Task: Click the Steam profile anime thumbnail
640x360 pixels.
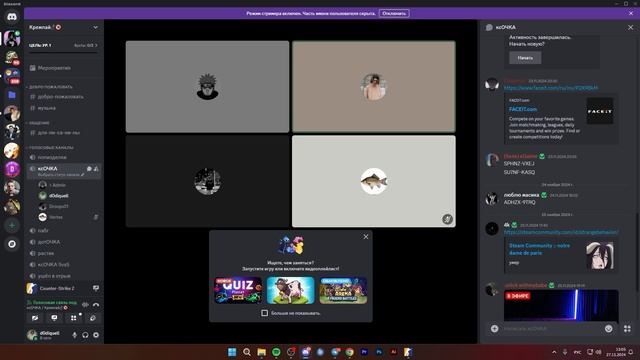Action: point(600,256)
